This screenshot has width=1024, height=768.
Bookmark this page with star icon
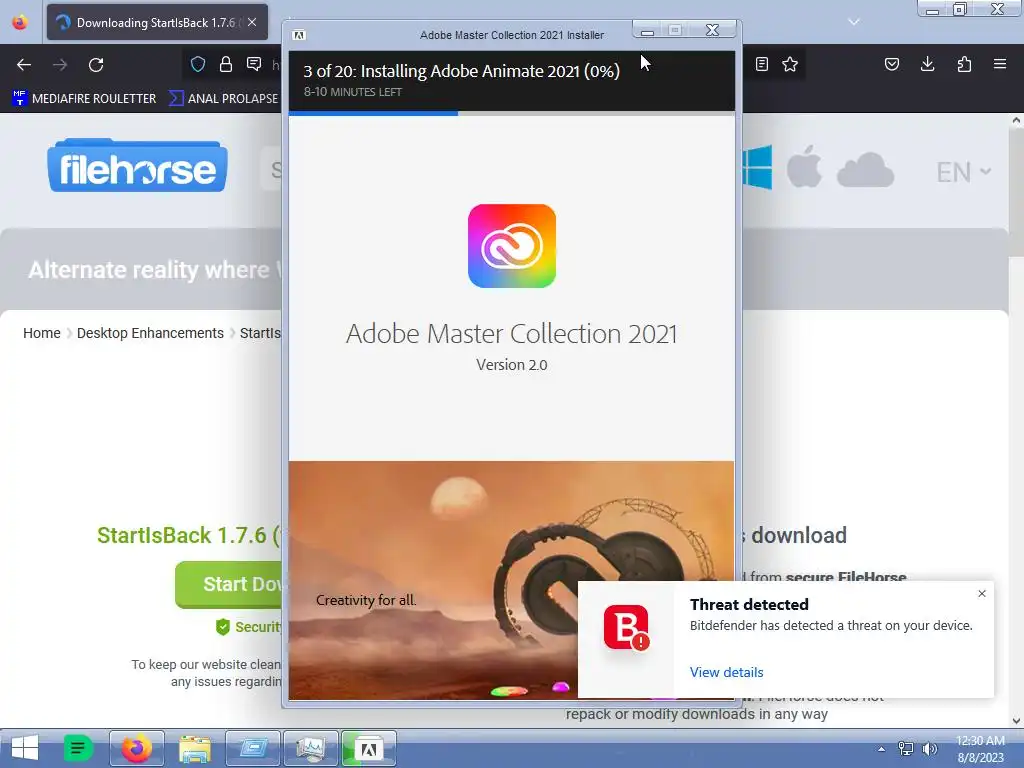point(790,64)
